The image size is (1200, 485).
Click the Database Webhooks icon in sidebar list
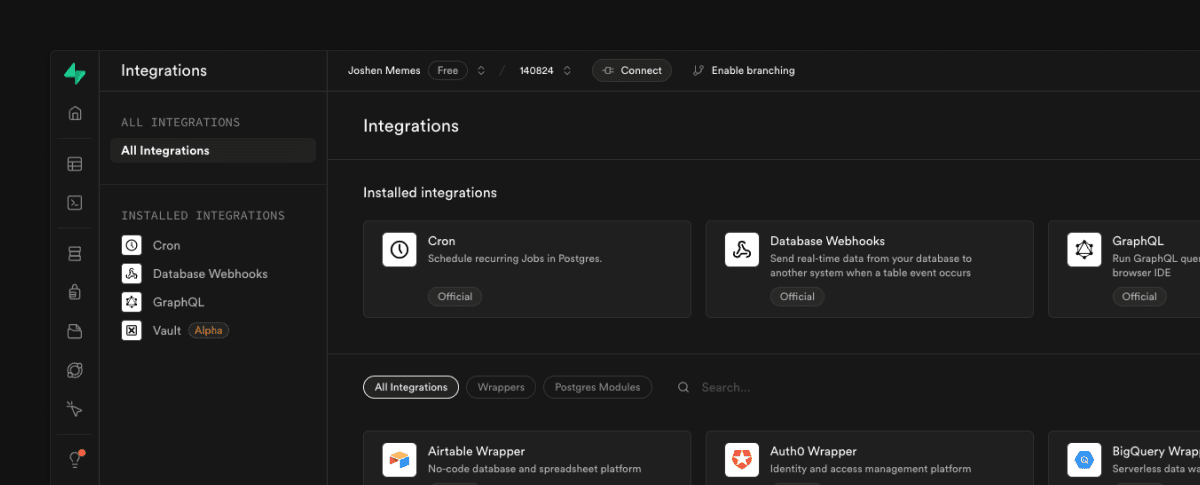click(x=132, y=273)
